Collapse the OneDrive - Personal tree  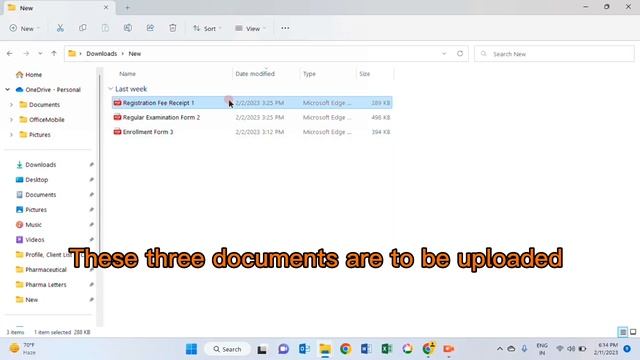[x=8, y=89]
